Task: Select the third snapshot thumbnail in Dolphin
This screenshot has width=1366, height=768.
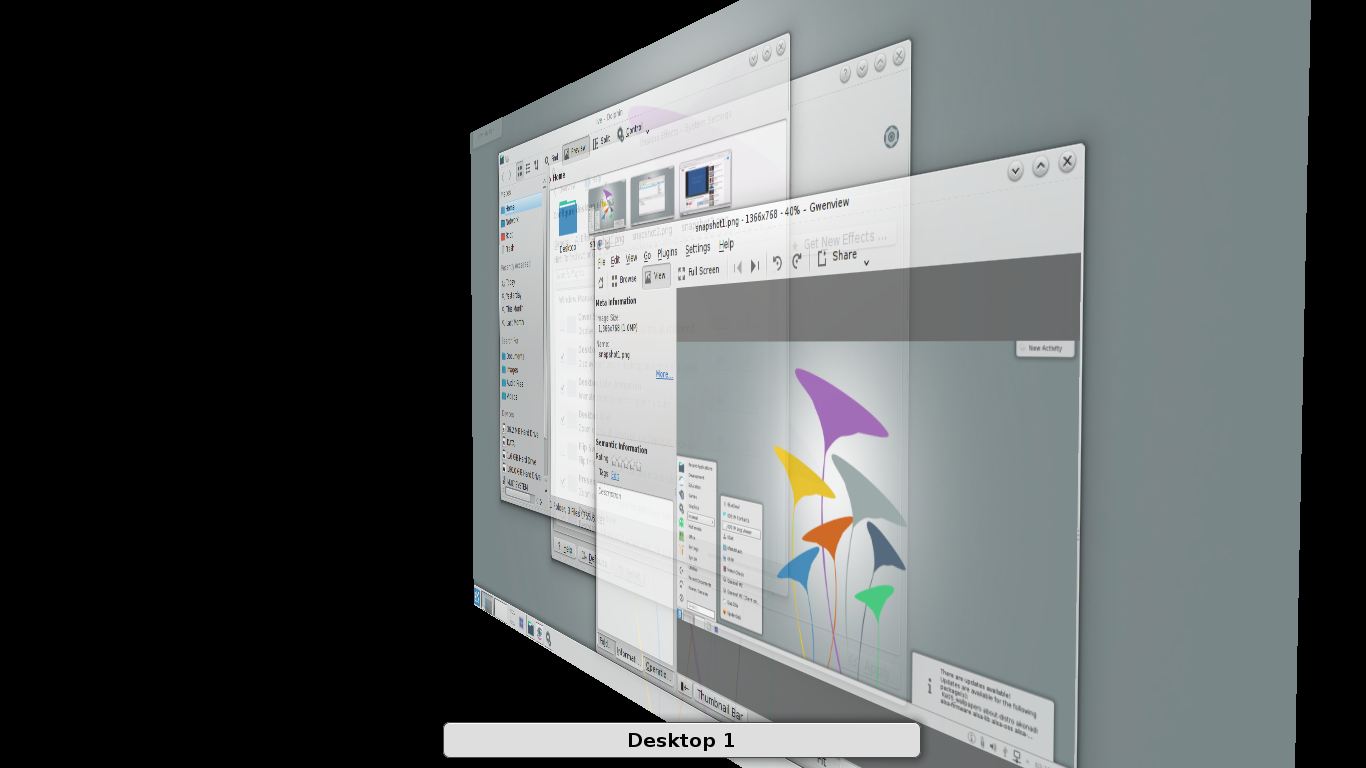Action: [x=706, y=182]
